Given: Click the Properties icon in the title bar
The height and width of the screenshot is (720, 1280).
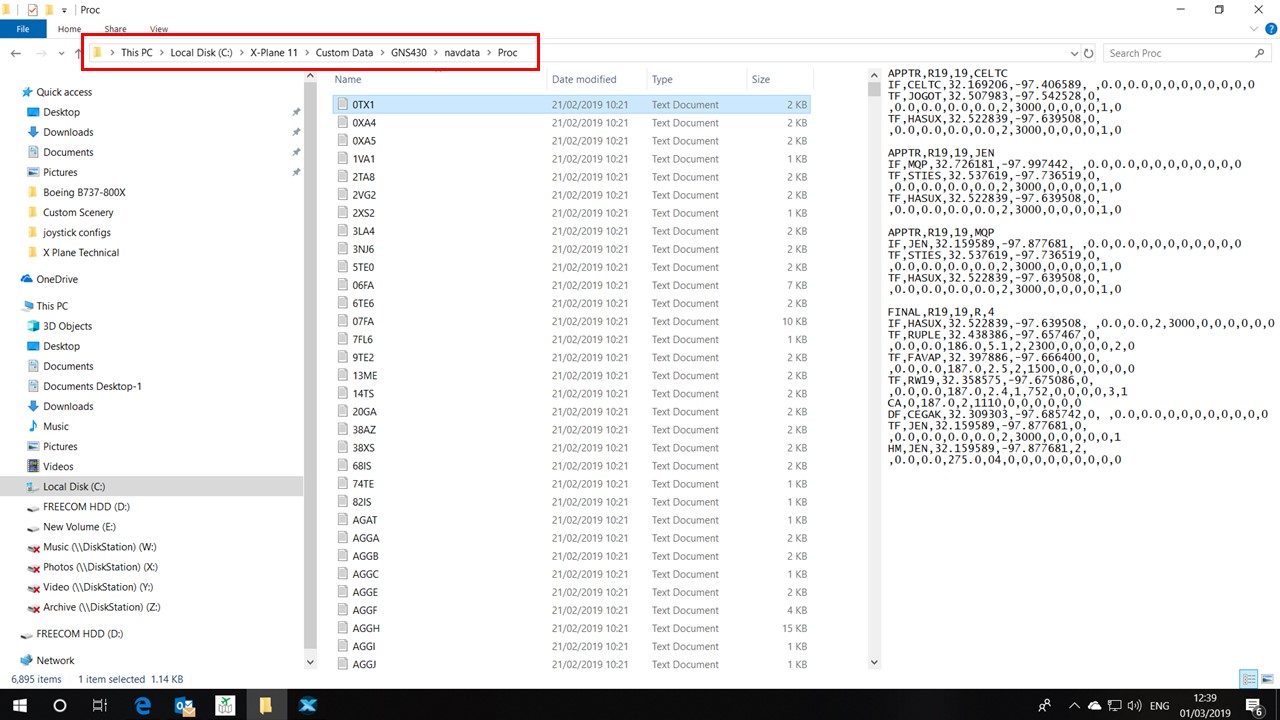Looking at the screenshot, I should (32, 10).
